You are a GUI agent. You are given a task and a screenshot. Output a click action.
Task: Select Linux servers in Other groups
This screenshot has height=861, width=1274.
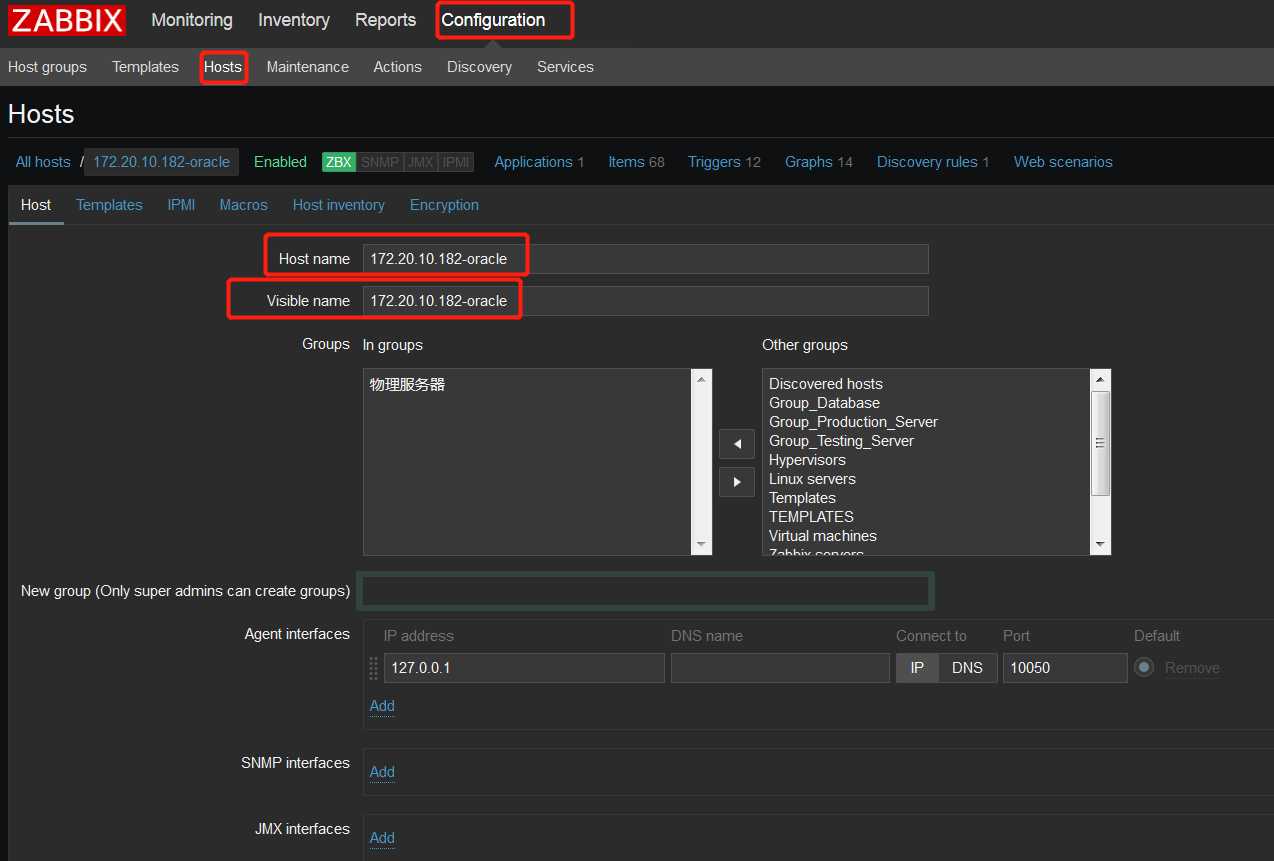812,479
